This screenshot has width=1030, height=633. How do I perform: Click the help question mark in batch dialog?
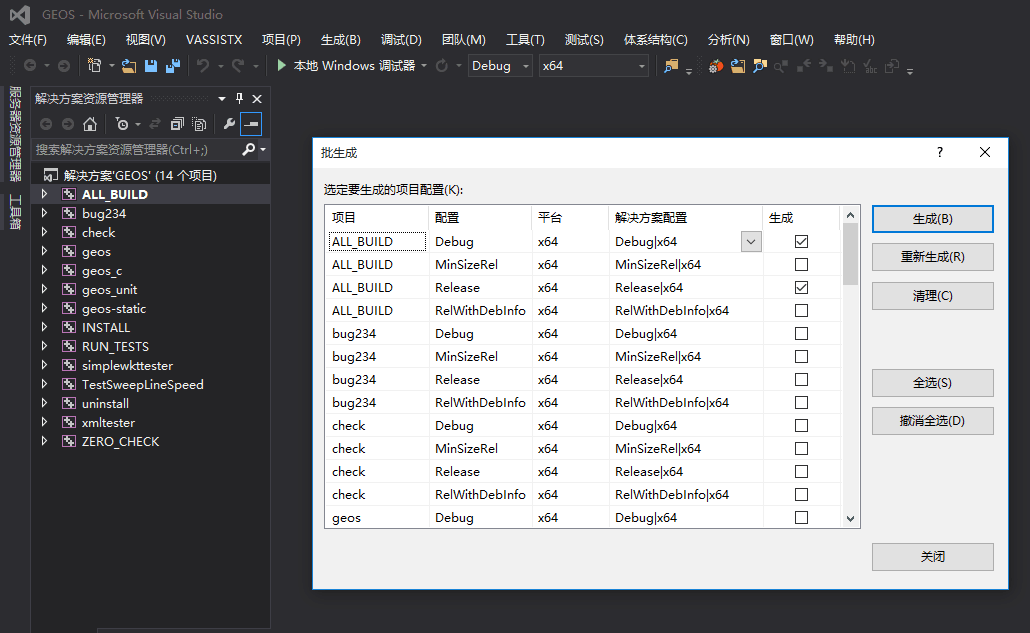940,152
